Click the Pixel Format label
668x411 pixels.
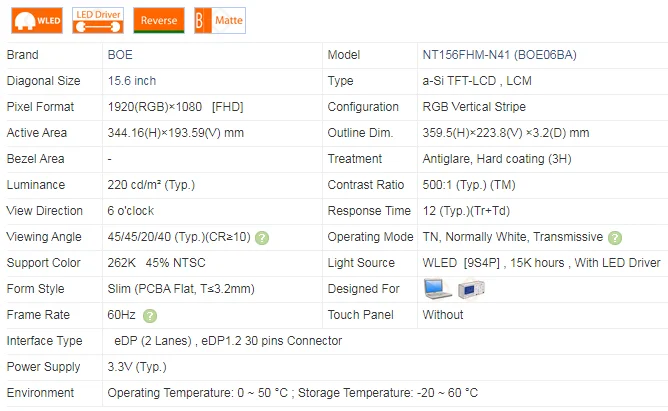40,107
